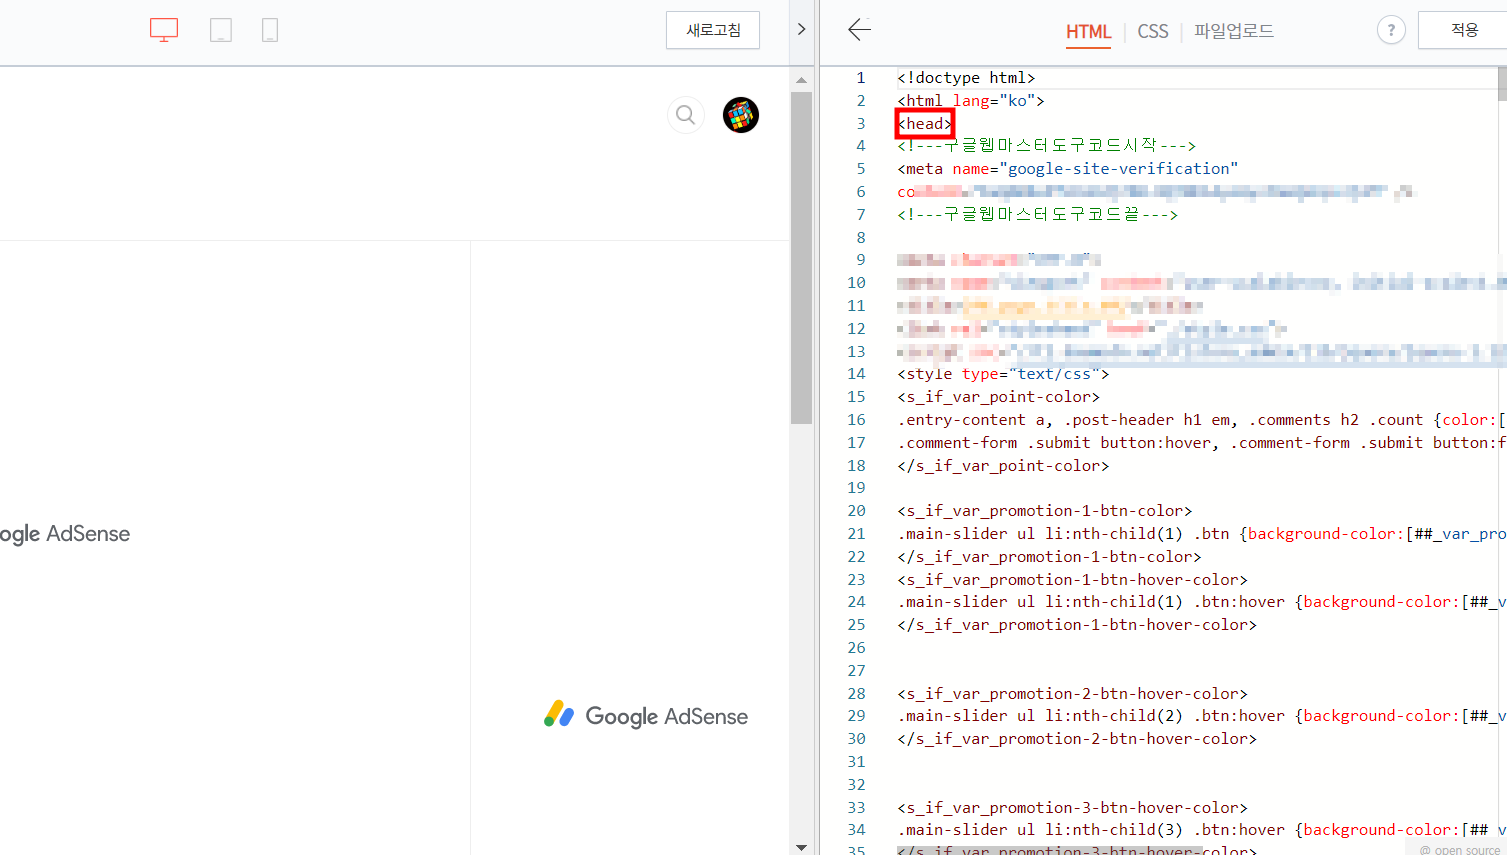The width and height of the screenshot is (1507, 855).
Task: Click the <!doctype html> line
Action: (966, 77)
